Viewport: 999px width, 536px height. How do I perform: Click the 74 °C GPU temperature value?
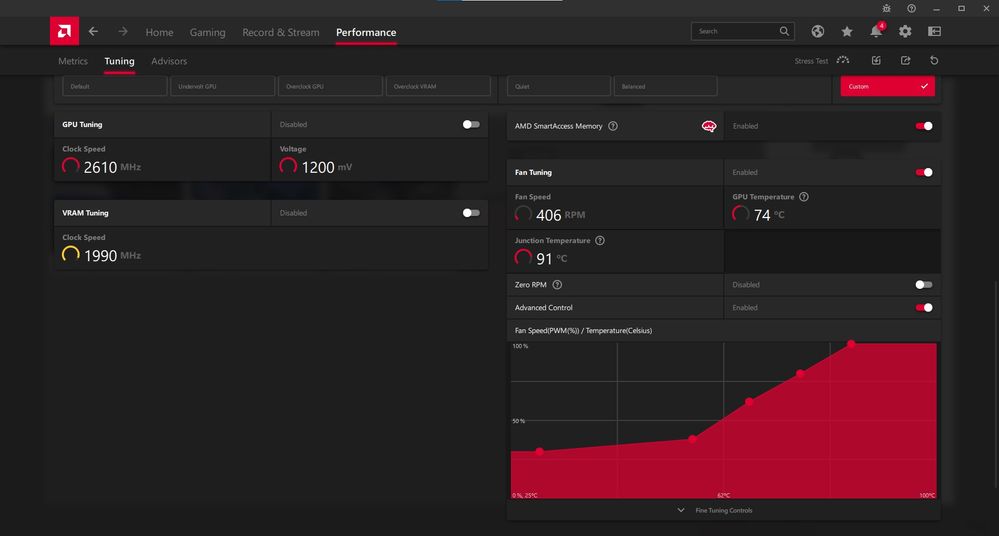(x=762, y=215)
